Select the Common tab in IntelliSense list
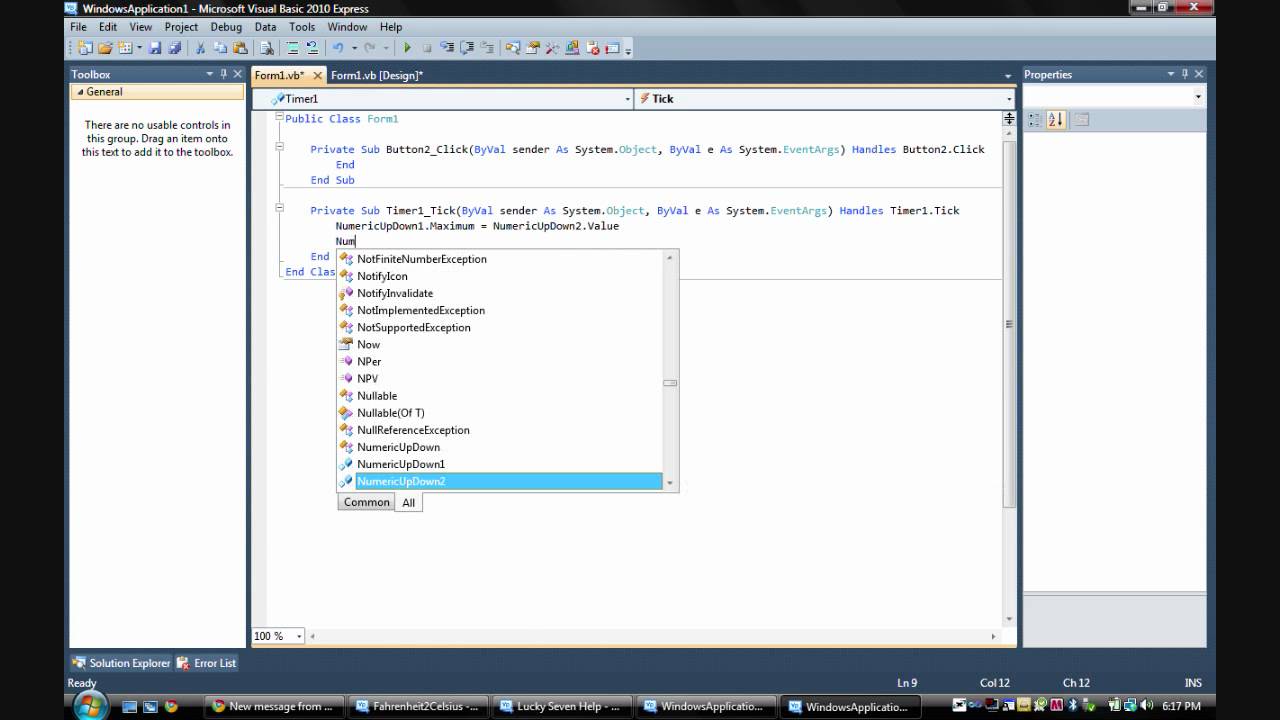Screen dimensions: 1280x720 click(367, 502)
